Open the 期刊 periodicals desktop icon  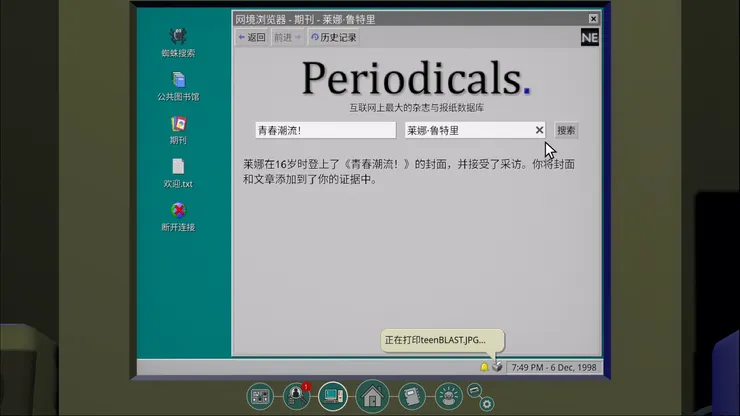(x=178, y=129)
